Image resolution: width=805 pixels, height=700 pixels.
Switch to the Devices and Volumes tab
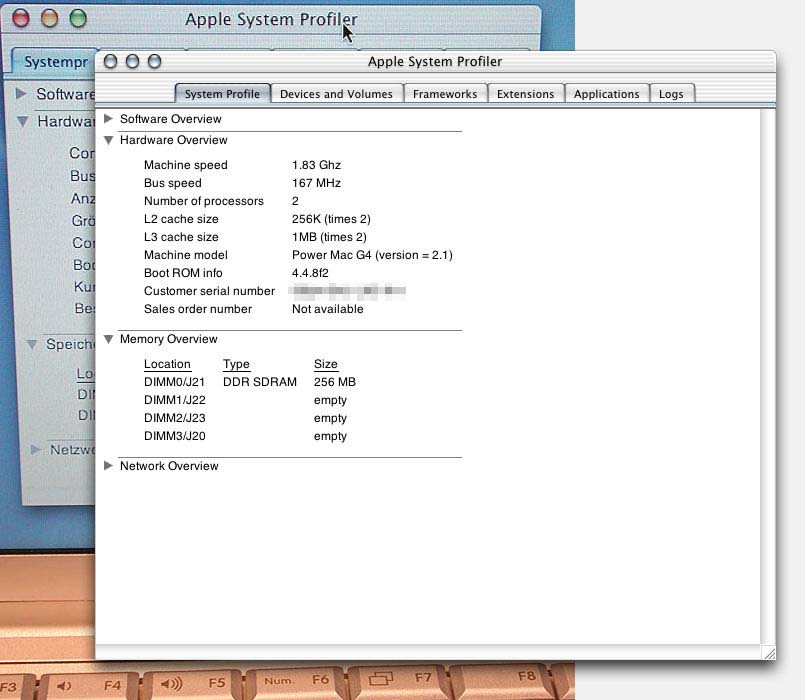[x=336, y=94]
